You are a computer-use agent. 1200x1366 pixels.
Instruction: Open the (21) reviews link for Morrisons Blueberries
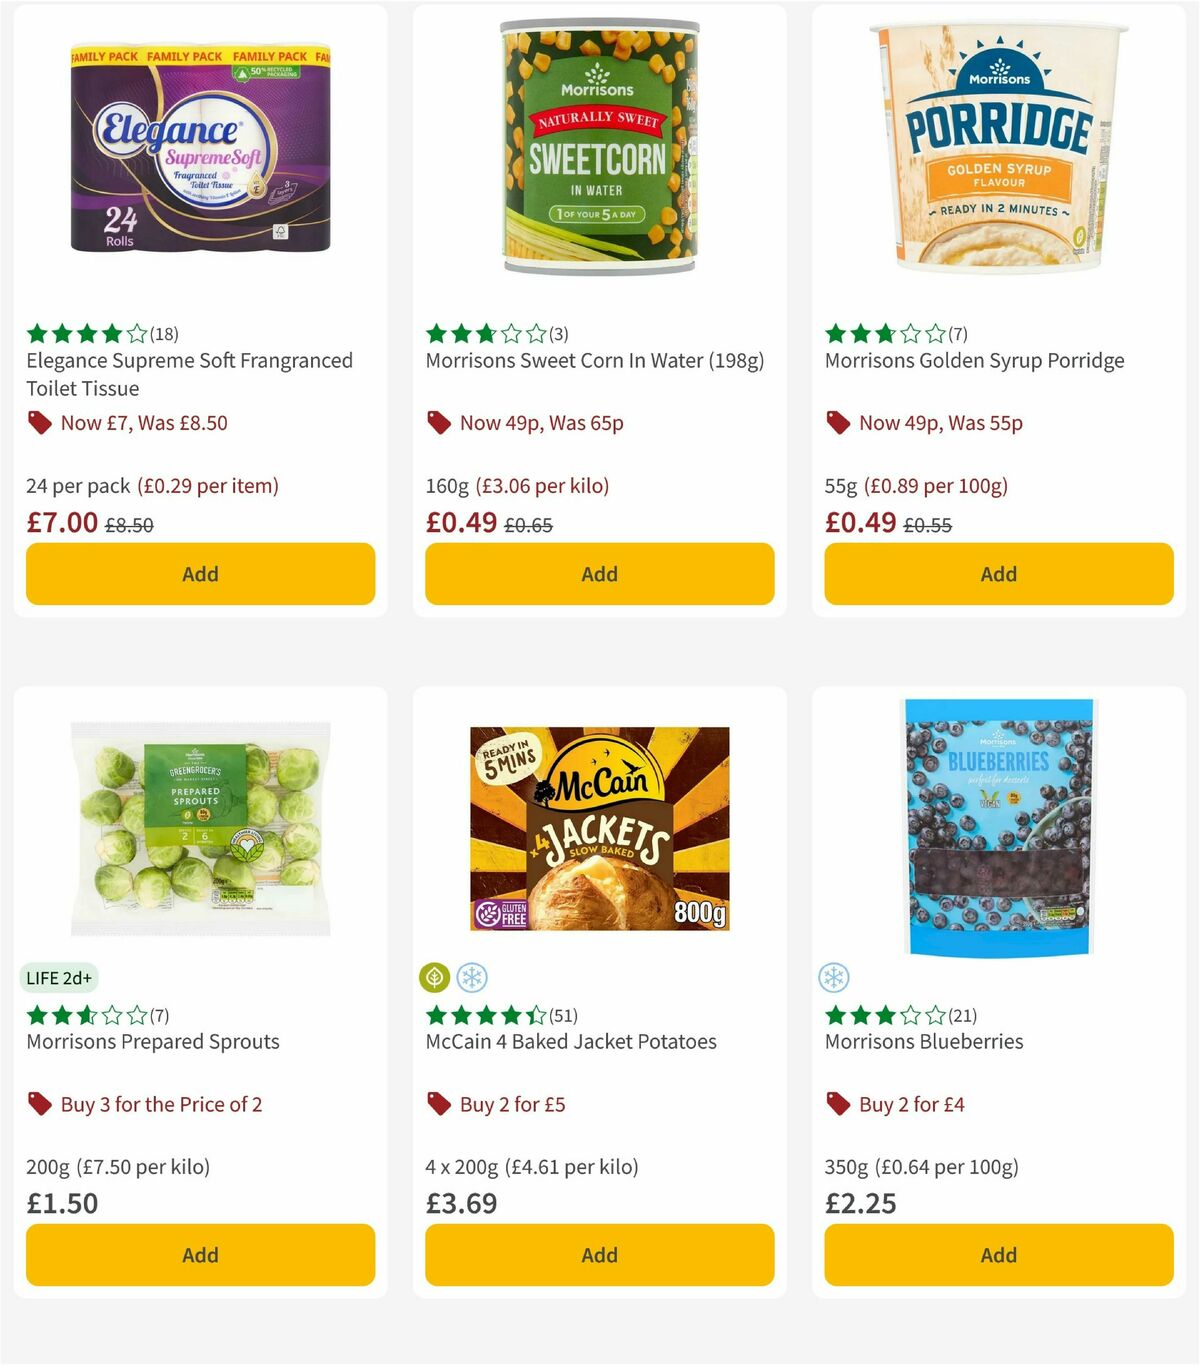962,1014
